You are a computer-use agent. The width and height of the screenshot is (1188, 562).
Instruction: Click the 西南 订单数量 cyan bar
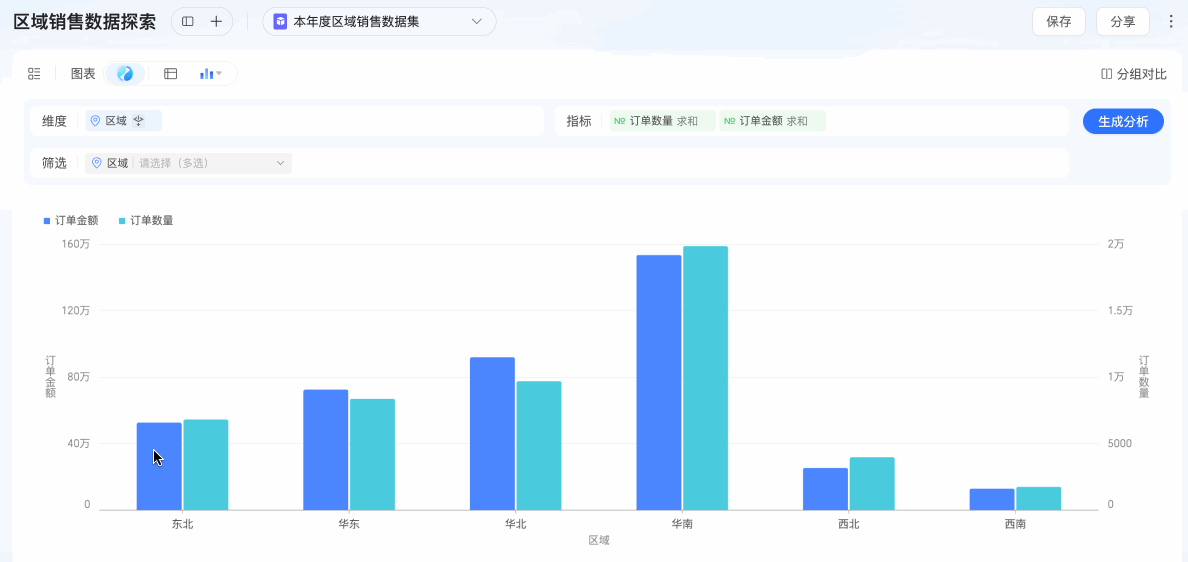1039,498
